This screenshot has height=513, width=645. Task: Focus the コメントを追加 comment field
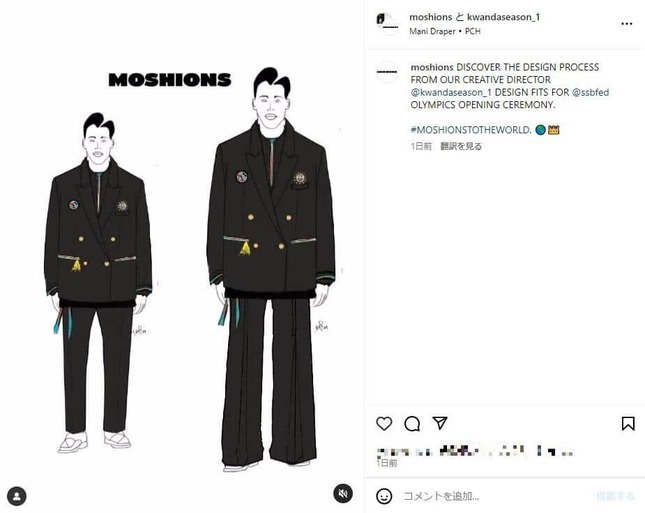point(494,496)
